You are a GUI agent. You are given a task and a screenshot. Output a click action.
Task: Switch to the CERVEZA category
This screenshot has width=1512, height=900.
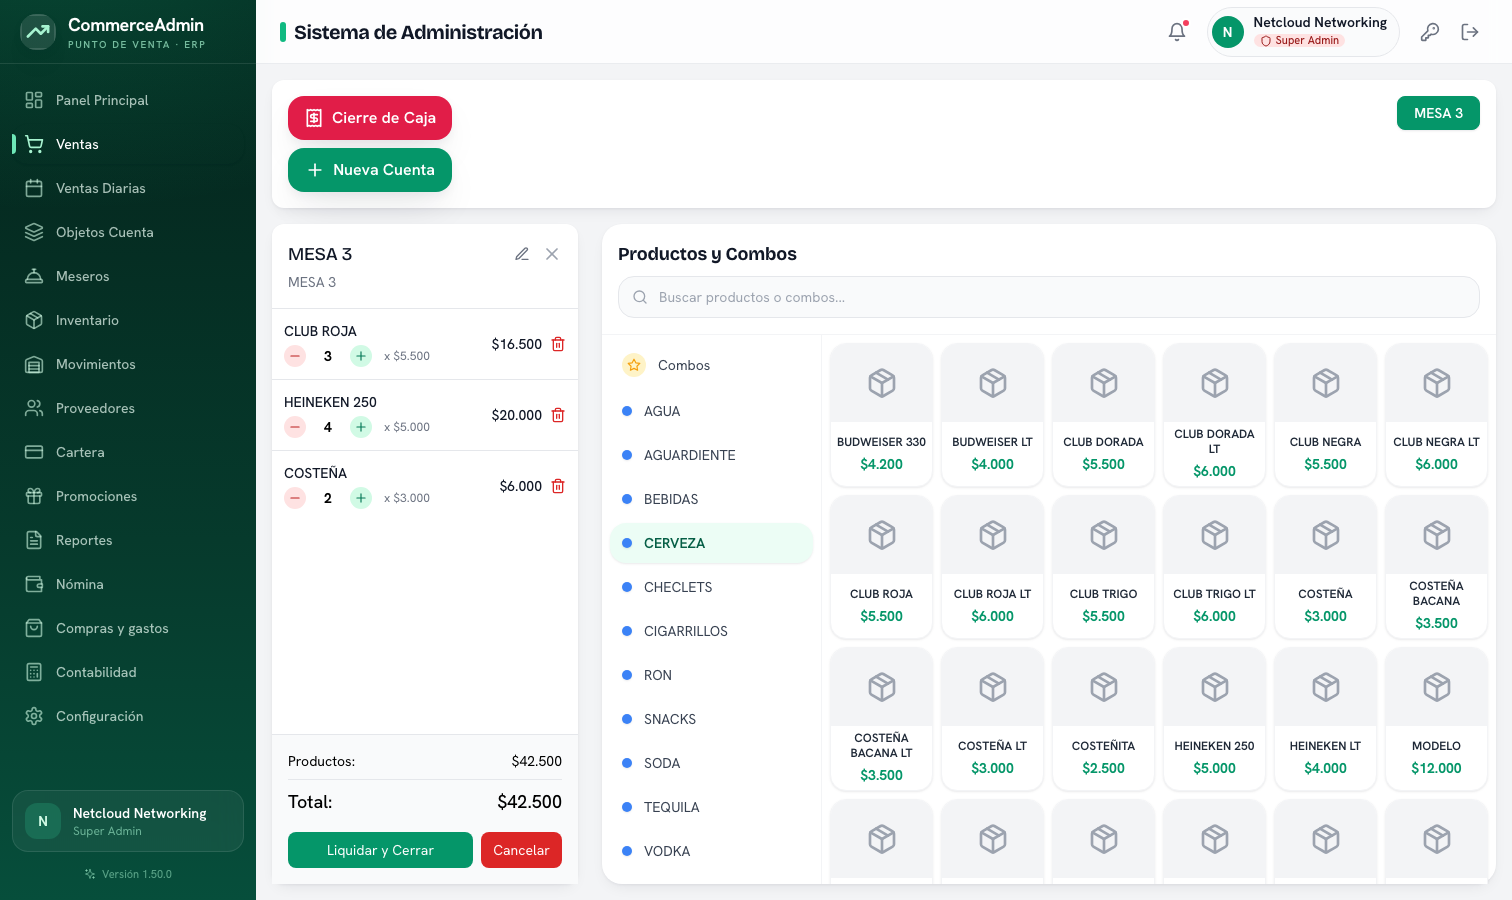712,543
